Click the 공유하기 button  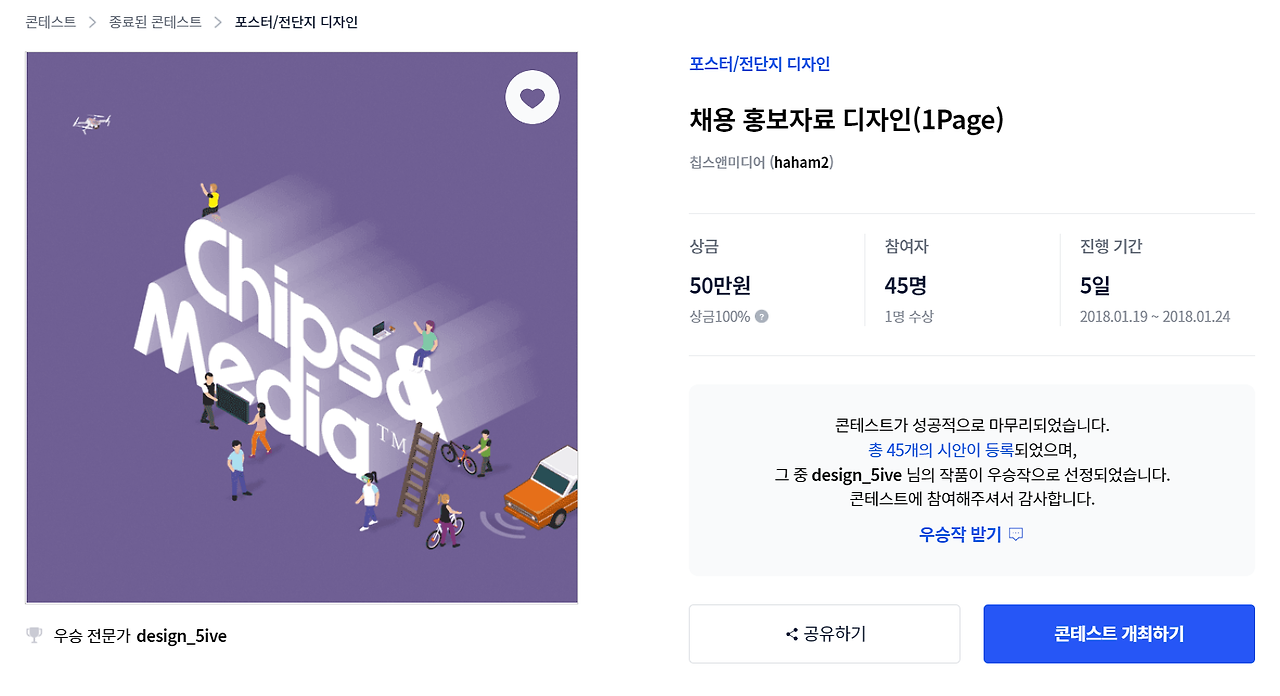pyautogui.click(x=825, y=634)
